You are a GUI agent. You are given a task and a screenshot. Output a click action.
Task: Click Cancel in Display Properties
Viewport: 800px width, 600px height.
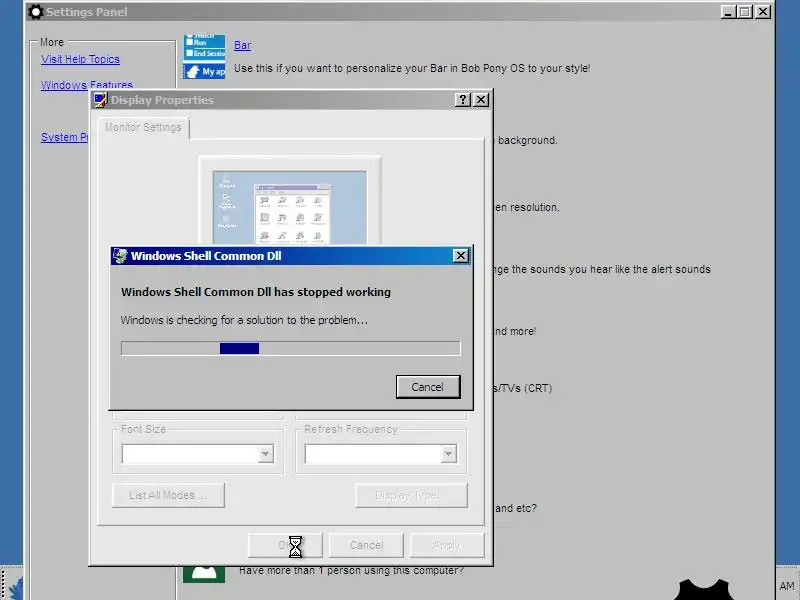[366, 545]
